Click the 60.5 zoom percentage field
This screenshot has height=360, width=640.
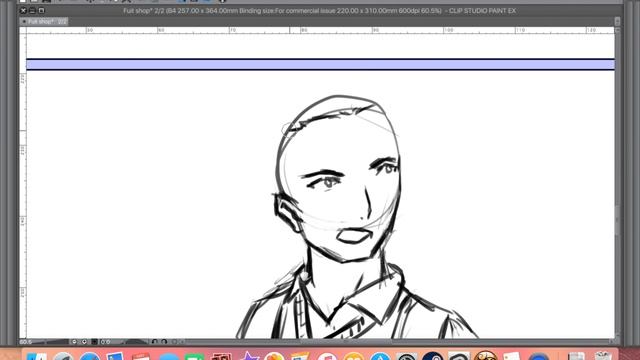[26, 342]
